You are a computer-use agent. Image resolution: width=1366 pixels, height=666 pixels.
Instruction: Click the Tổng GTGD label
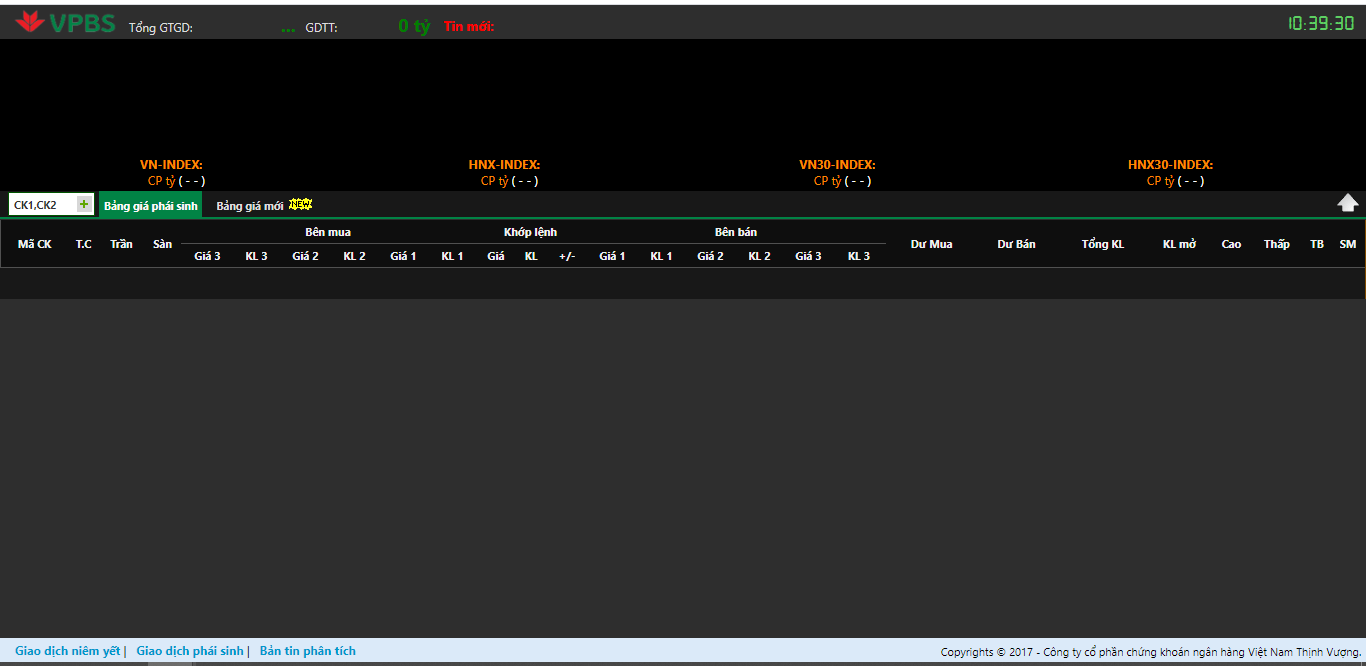point(161,28)
